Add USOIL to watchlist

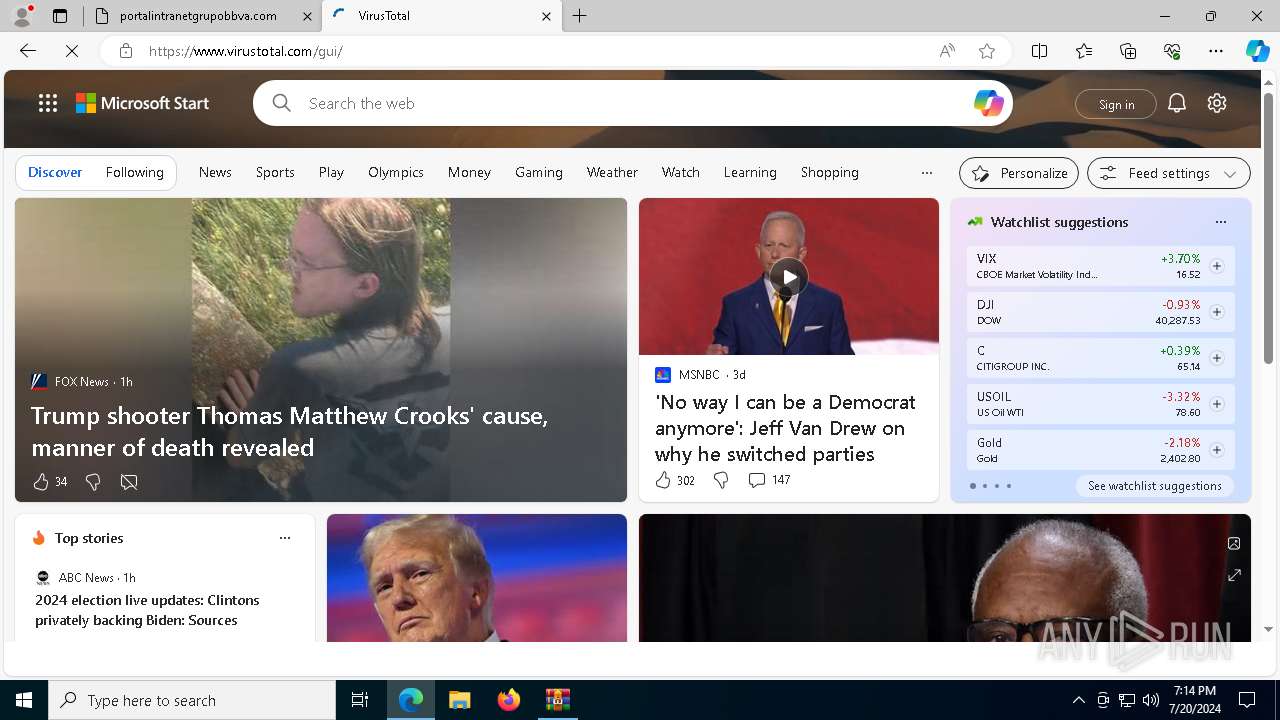tap(1217, 404)
